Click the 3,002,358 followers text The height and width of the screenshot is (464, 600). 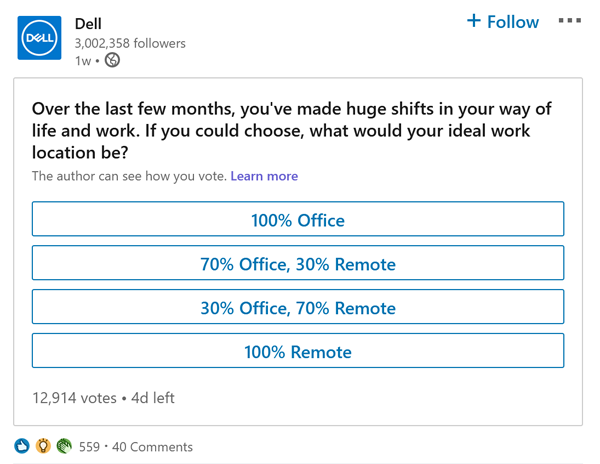(130, 44)
